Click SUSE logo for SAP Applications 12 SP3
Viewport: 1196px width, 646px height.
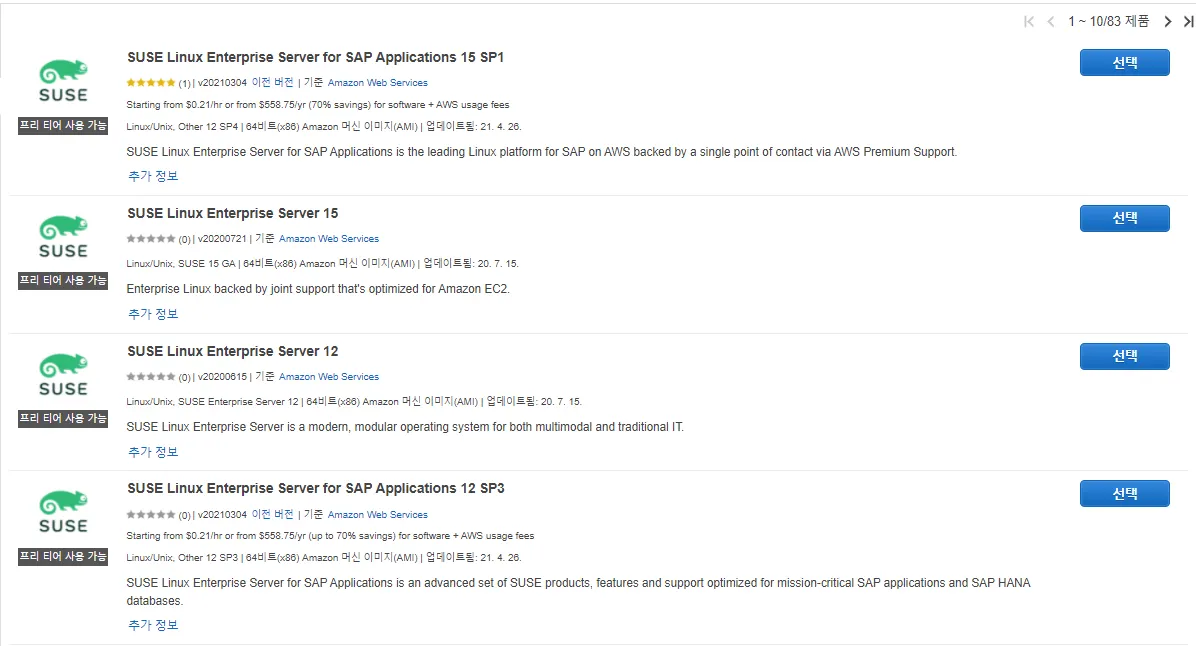pos(63,512)
